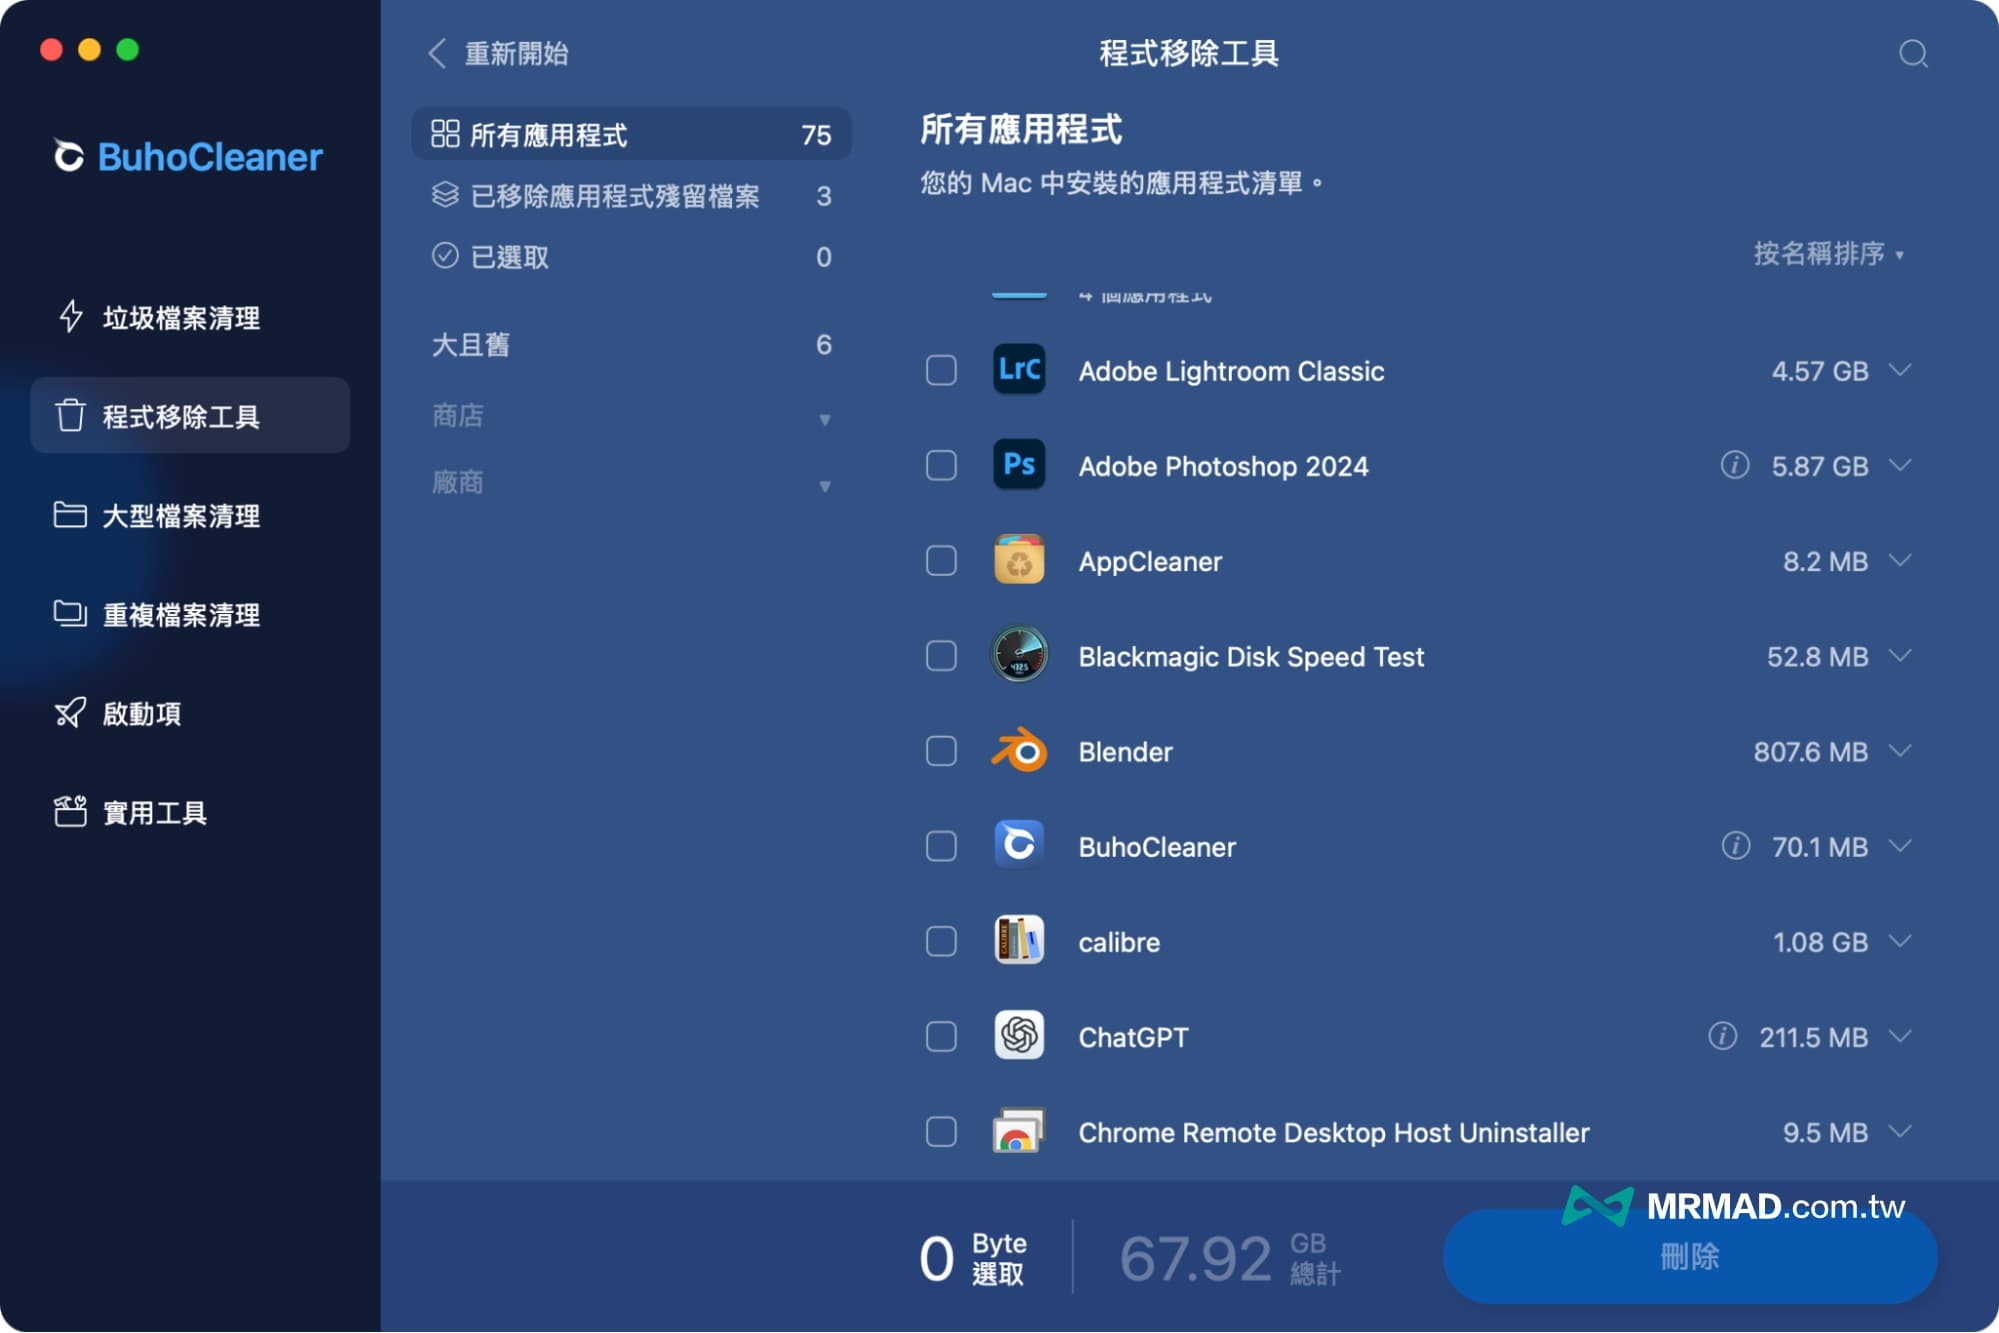Screen dimensions: 1999x1333
Task: Check the Adobe Lightroom Classic checkbox
Action: [940, 371]
